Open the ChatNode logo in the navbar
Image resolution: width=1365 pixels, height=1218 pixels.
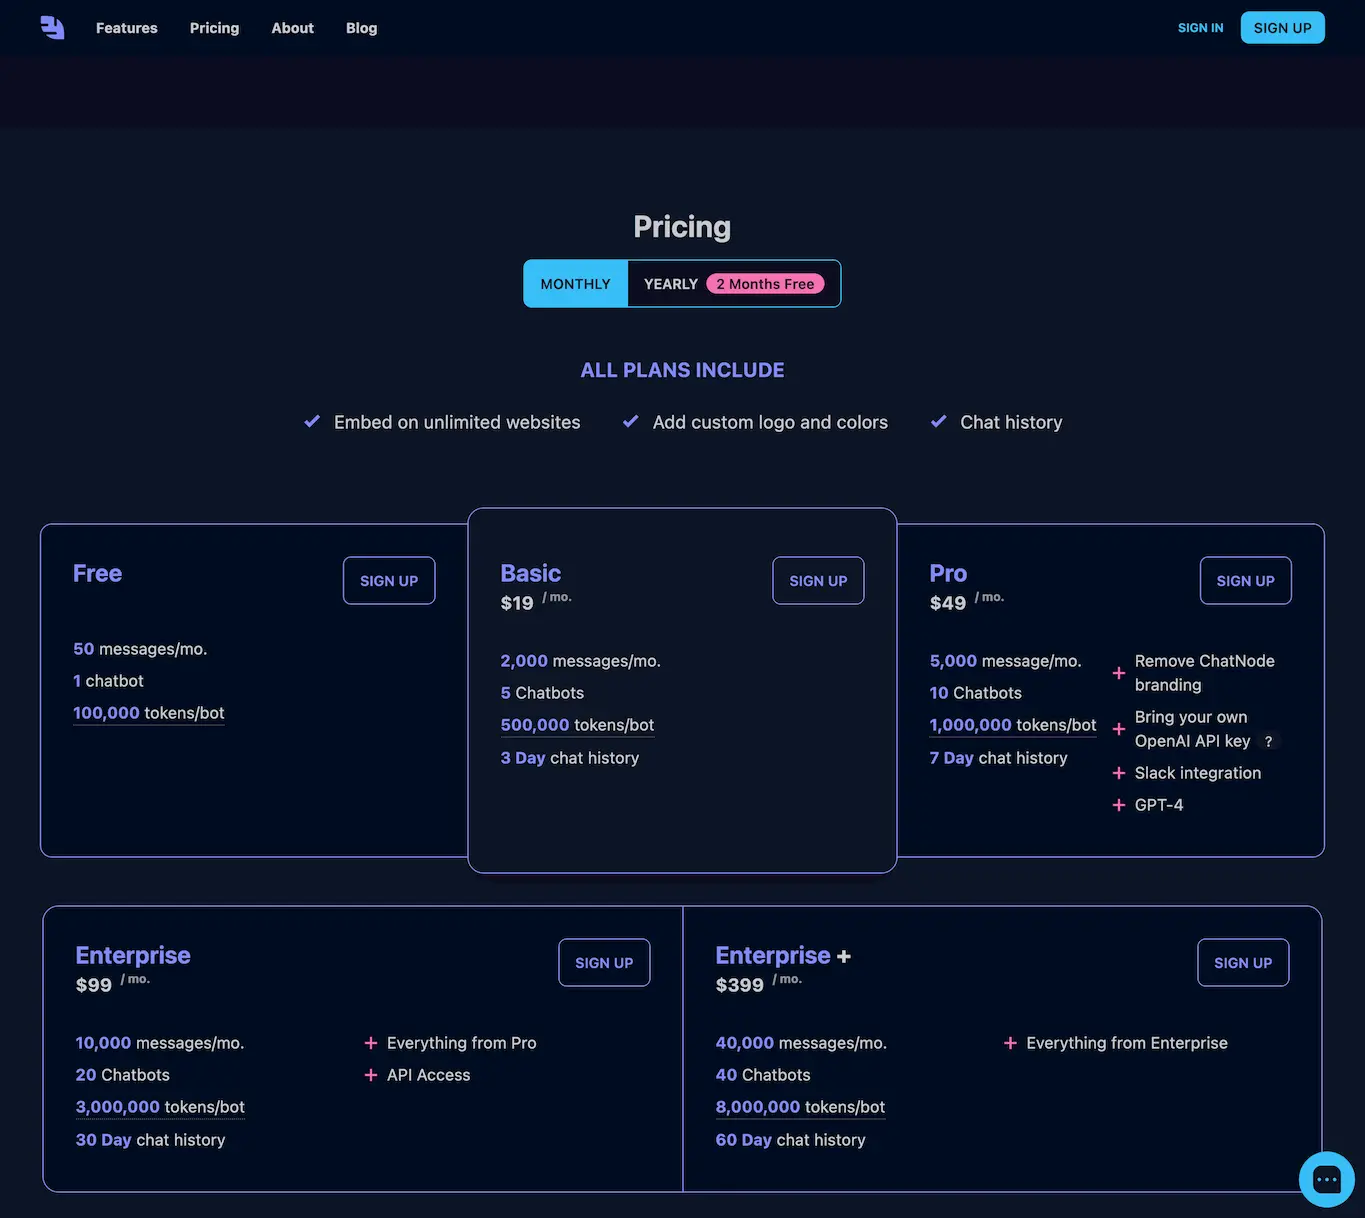click(x=52, y=27)
